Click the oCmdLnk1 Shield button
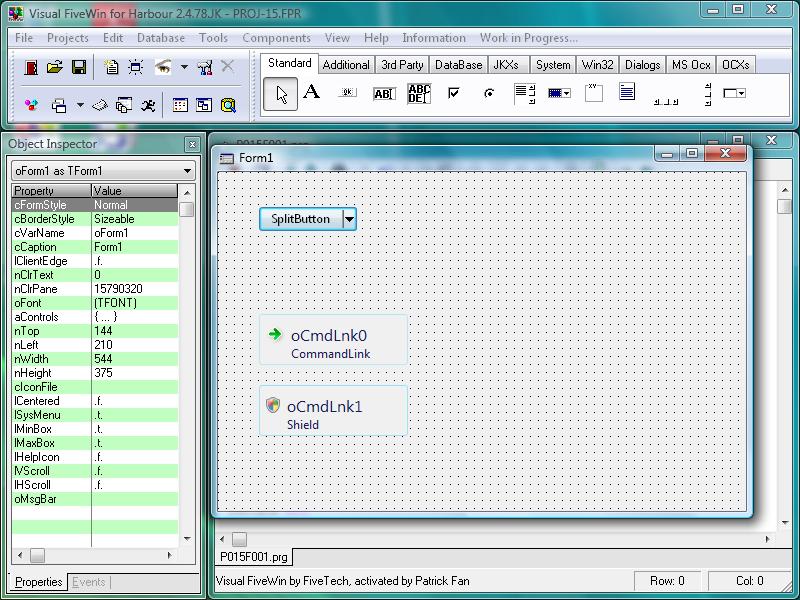The height and width of the screenshot is (600, 800). pos(333,411)
